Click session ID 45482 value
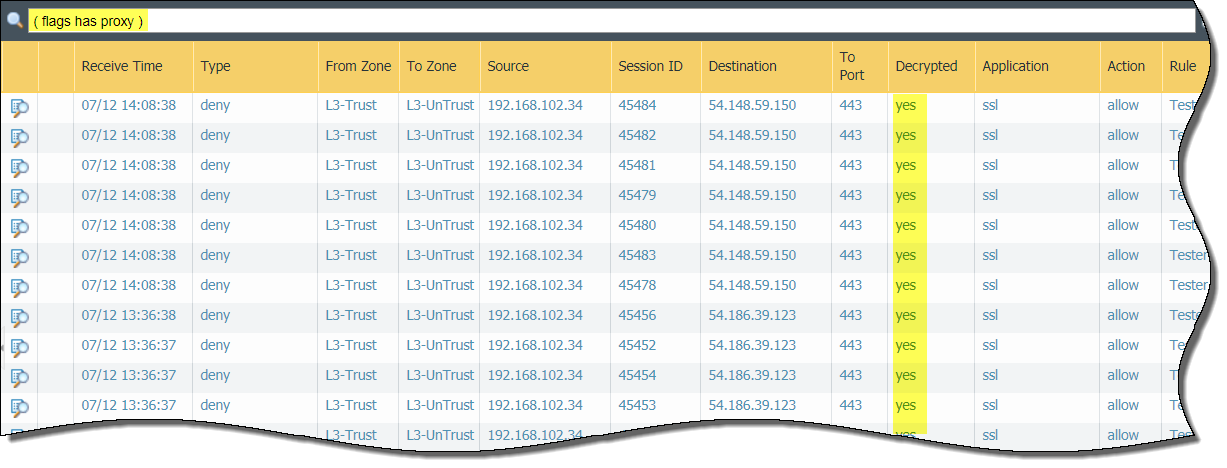Image resolution: width=1227 pixels, height=468 pixels. (637, 135)
